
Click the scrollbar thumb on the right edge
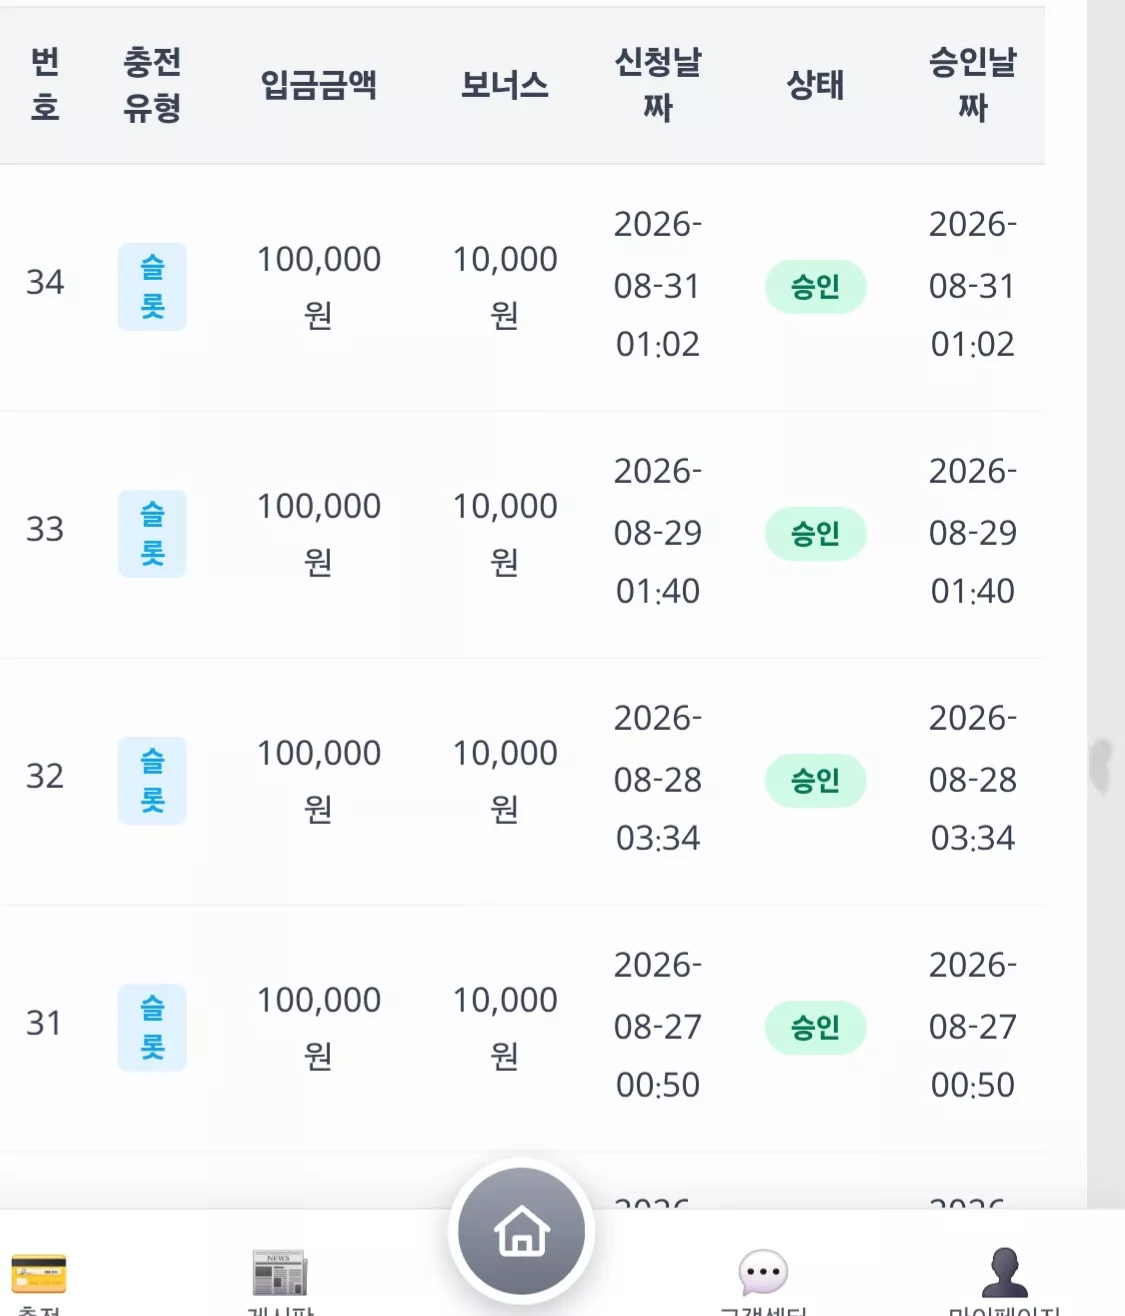click(1101, 766)
